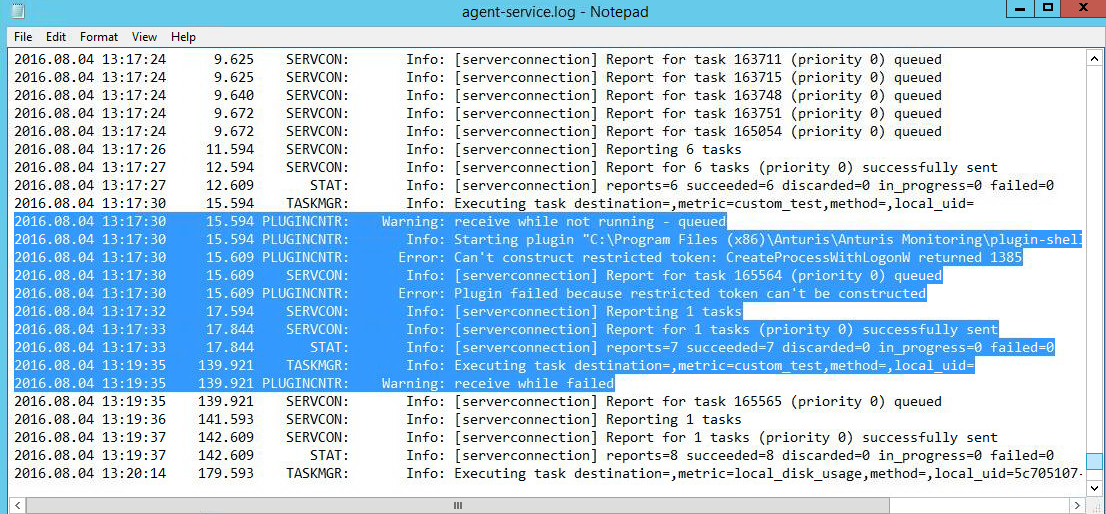Click the 'reports=6 succeeded=6' STAT line
This screenshot has width=1106, height=514.
coord(534,185)
